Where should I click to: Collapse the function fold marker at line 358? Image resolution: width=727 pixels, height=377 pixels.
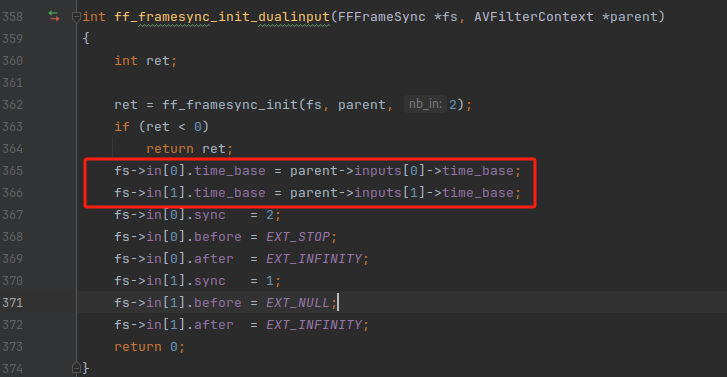pos(77,17)
